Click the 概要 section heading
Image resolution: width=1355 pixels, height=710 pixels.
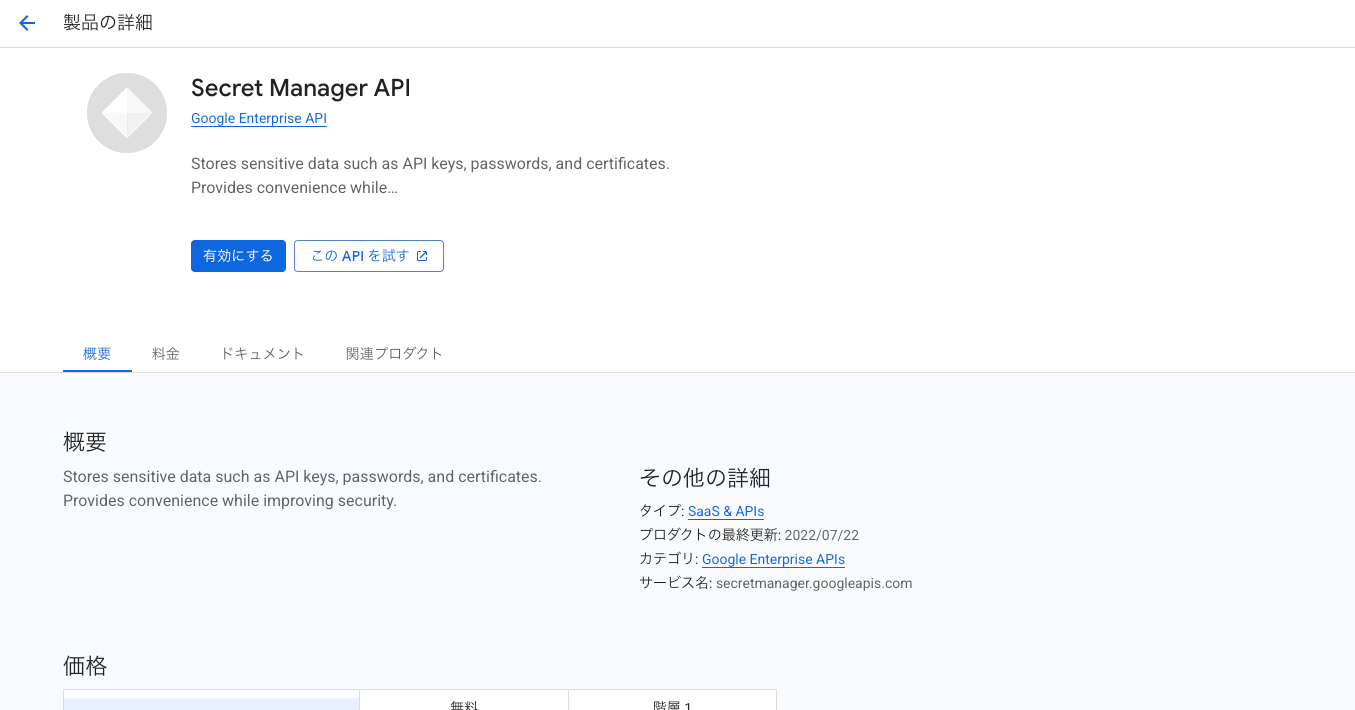tap(85, 442)
